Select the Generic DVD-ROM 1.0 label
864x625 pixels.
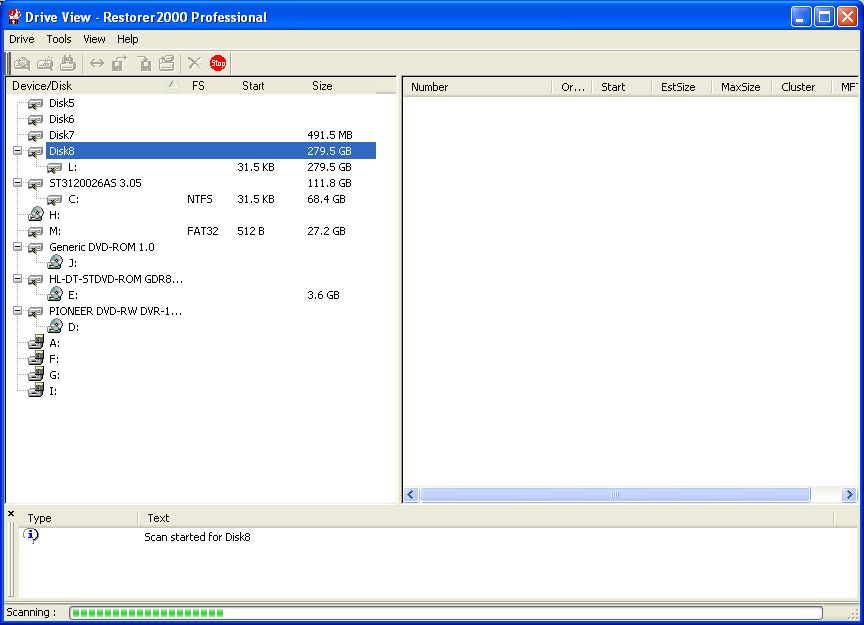point(102,247)
